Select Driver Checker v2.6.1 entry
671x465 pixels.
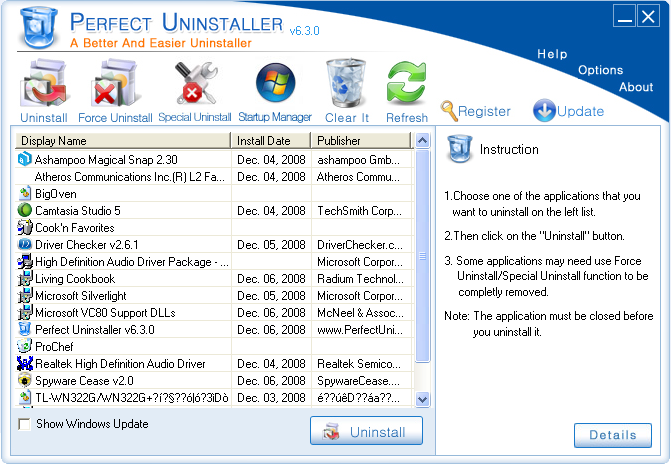[86, 245]
